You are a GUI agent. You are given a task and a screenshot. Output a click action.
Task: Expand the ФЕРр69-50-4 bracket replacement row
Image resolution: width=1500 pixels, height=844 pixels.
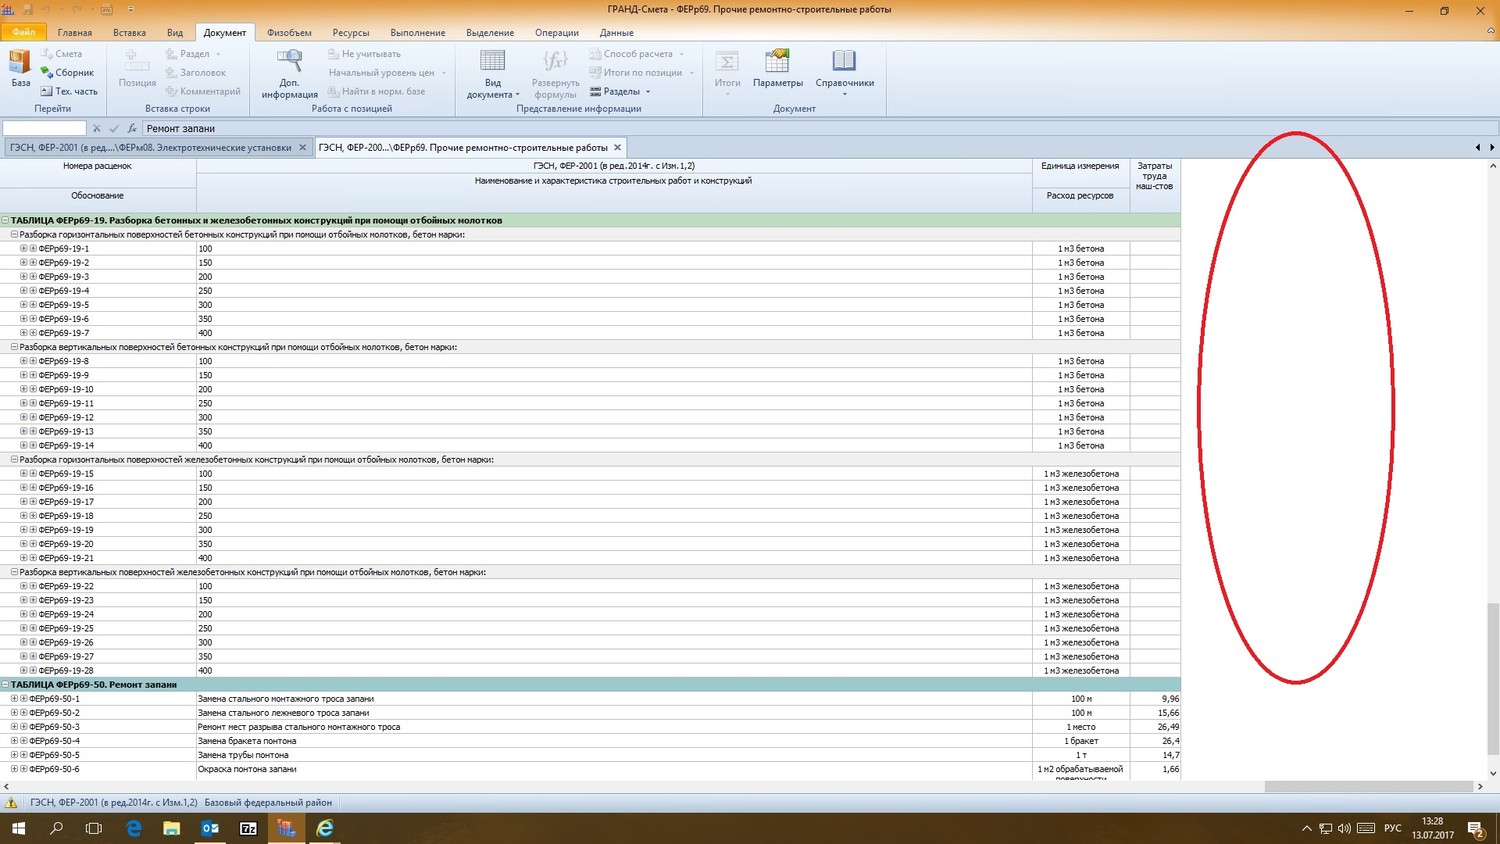click(15, 741)
